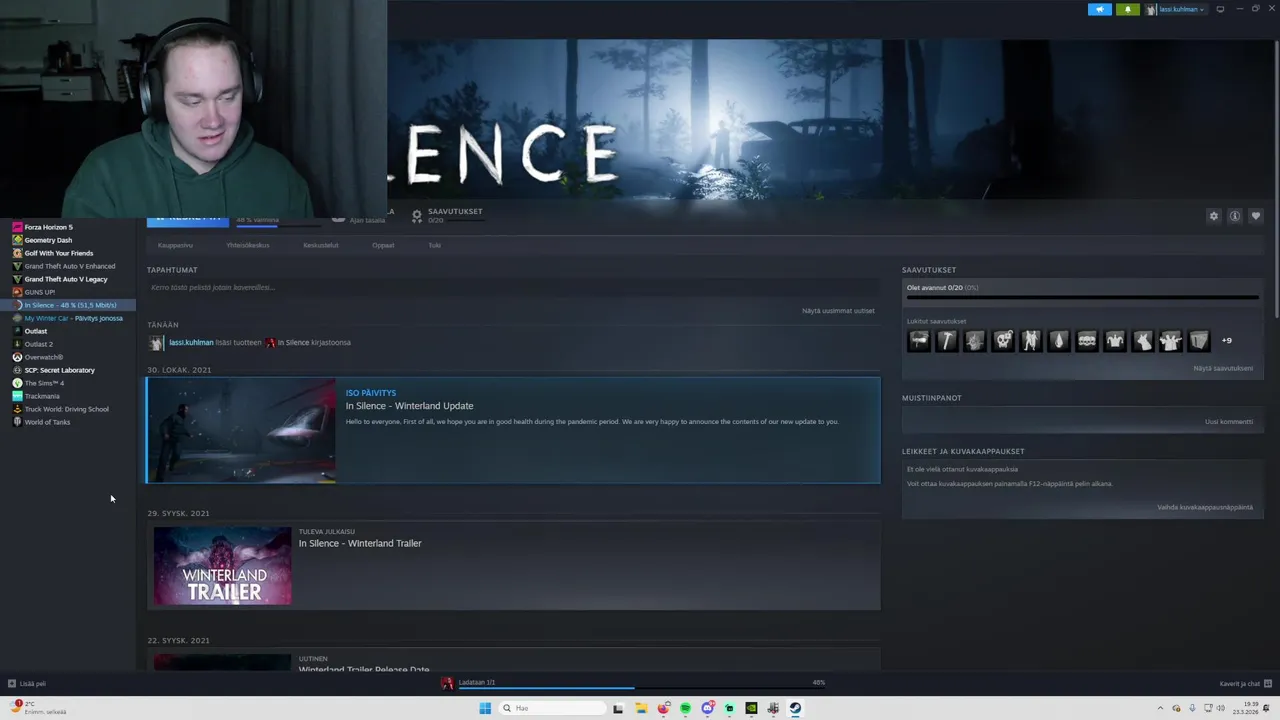
Task: Click the achievements progress bar
Action: (x=1083, y=298)
